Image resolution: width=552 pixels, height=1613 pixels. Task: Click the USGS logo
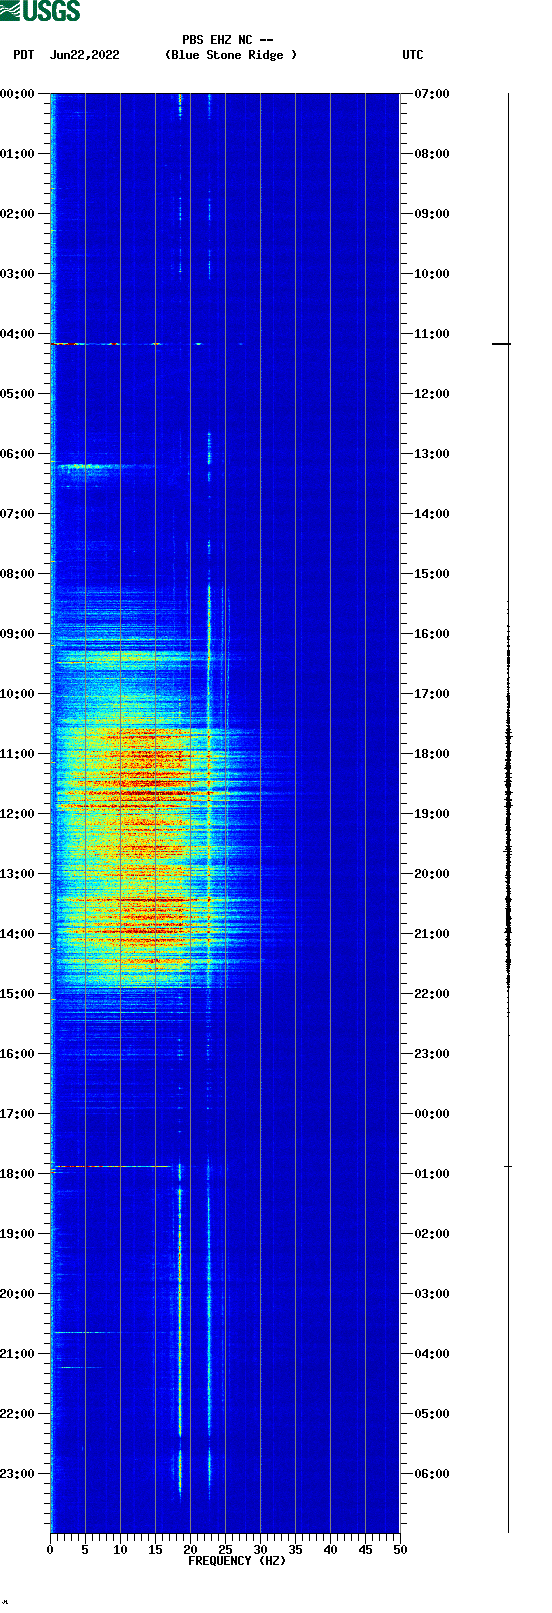[40, 11]
